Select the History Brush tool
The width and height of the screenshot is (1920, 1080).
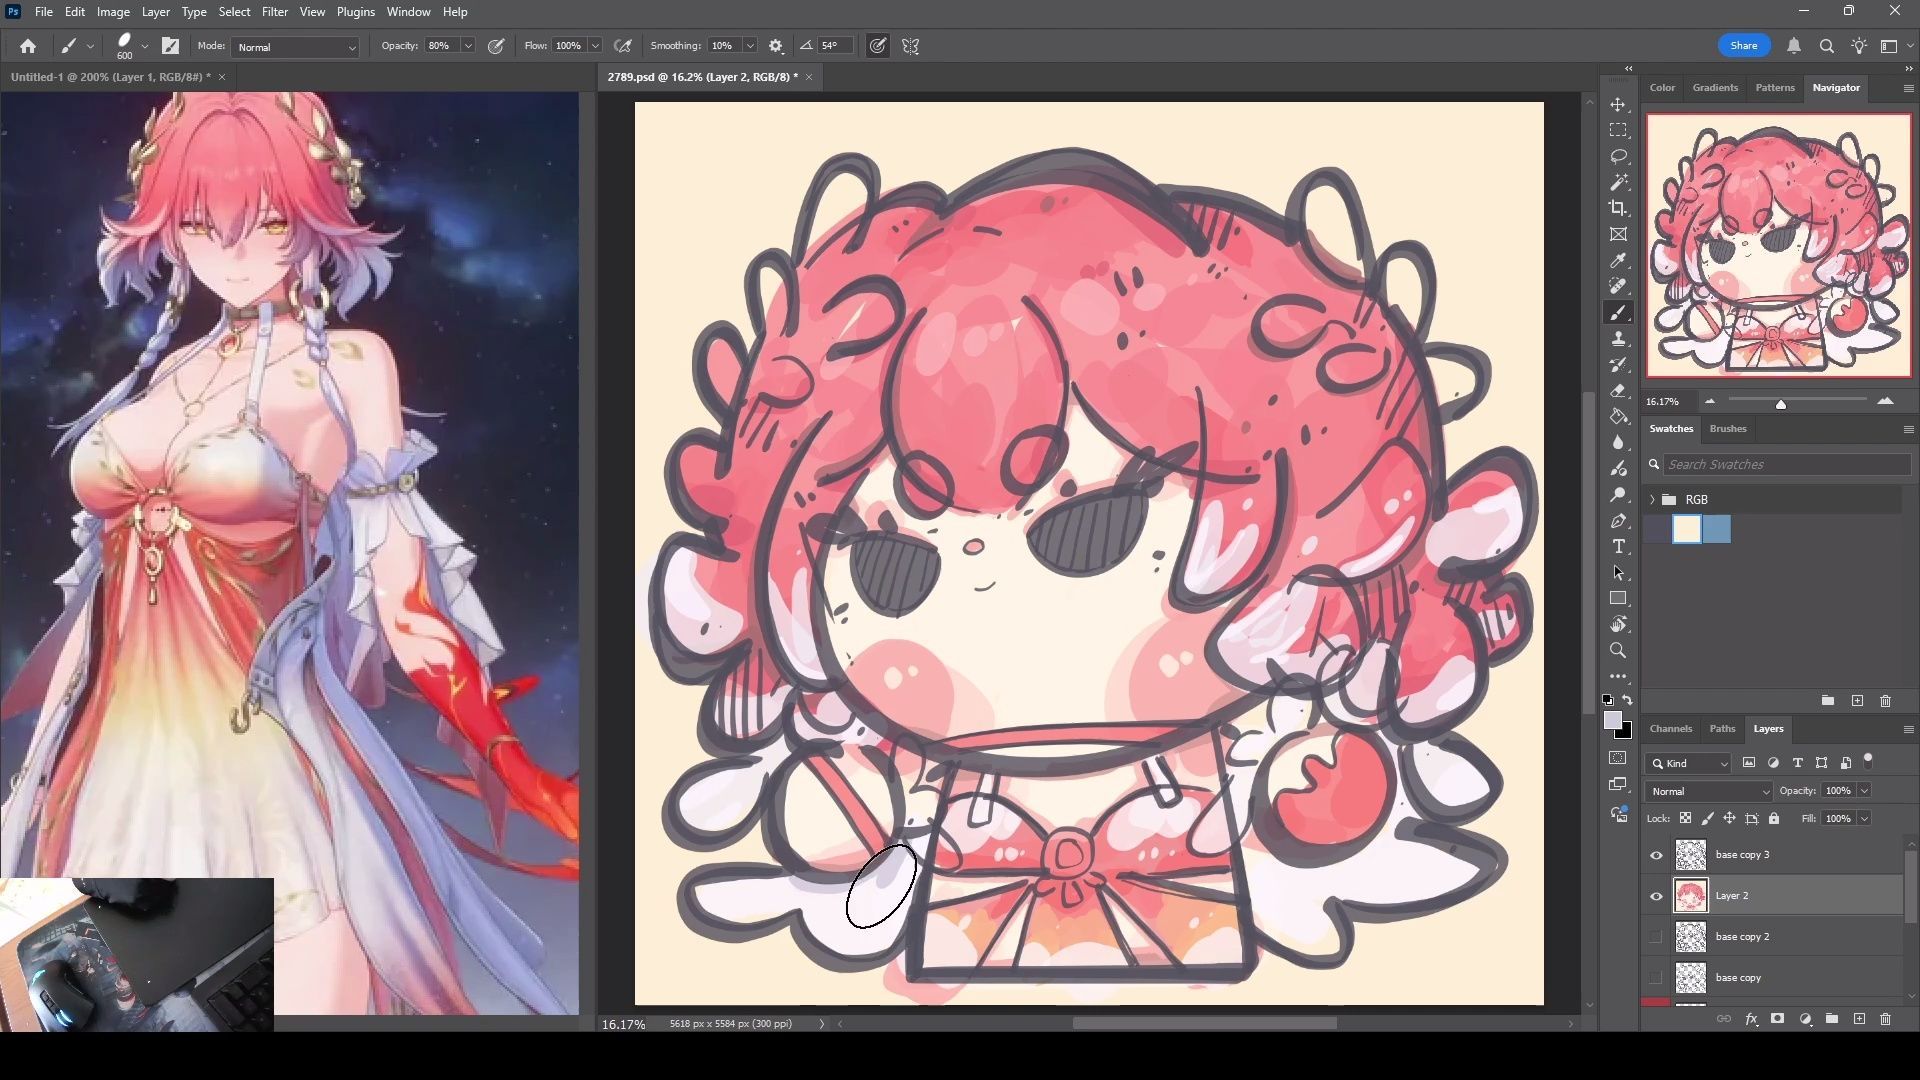(1618, 365)
